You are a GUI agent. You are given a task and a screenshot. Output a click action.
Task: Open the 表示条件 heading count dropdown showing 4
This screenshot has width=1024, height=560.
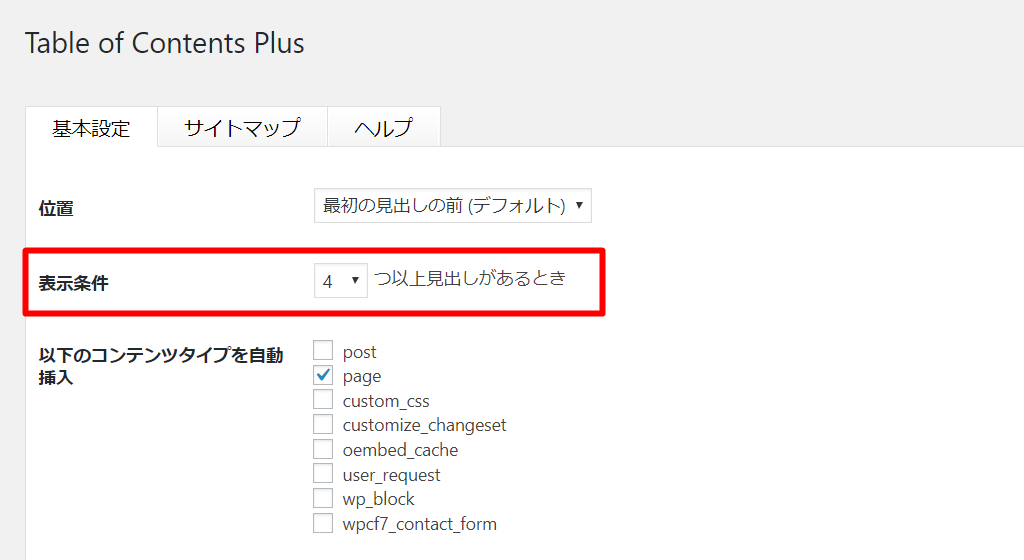pos(341,281)
